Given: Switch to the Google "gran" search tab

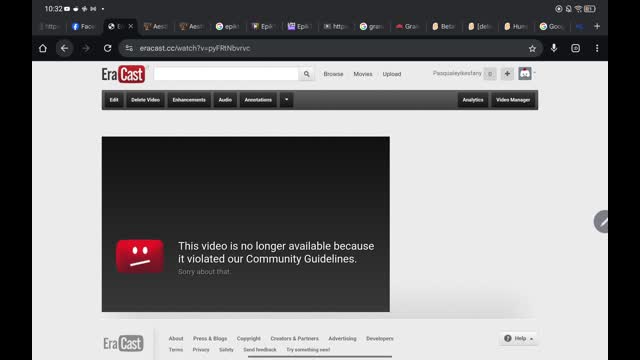Looking at the screenshot, I should pyautogui.click(x=371, y=27).
